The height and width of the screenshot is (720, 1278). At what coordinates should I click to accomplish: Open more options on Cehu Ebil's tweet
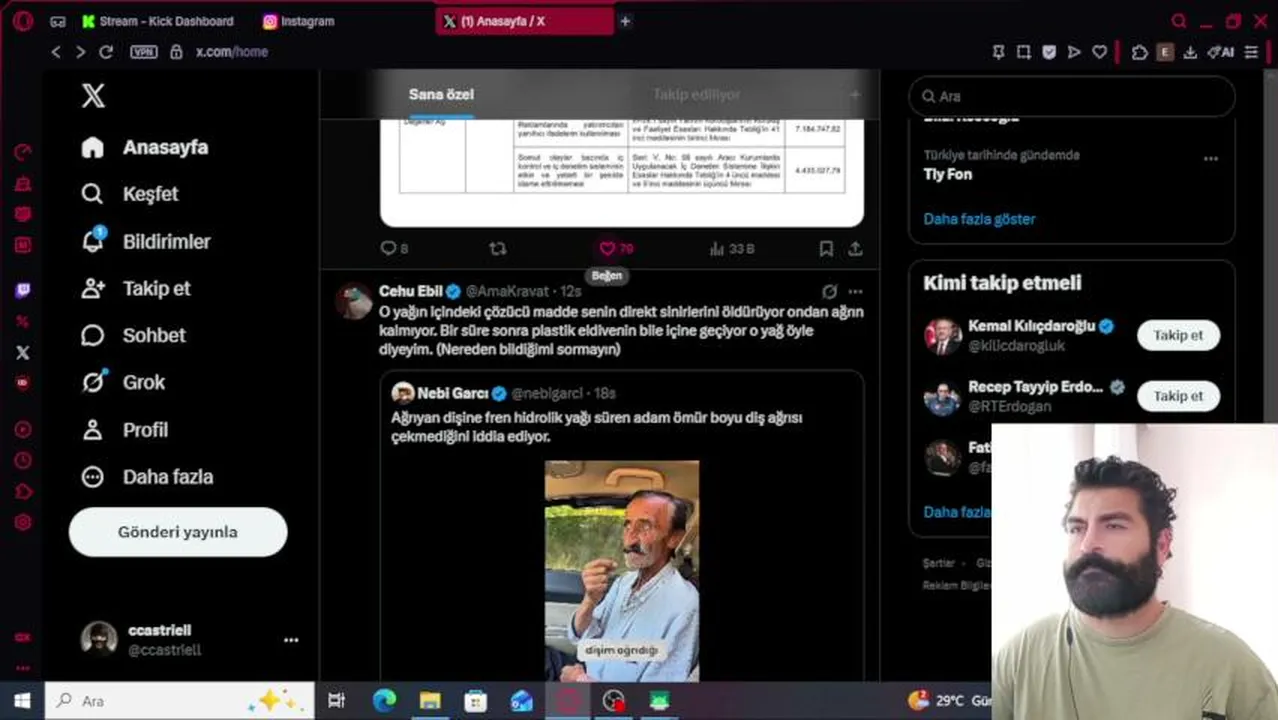[x=855, y=291]
